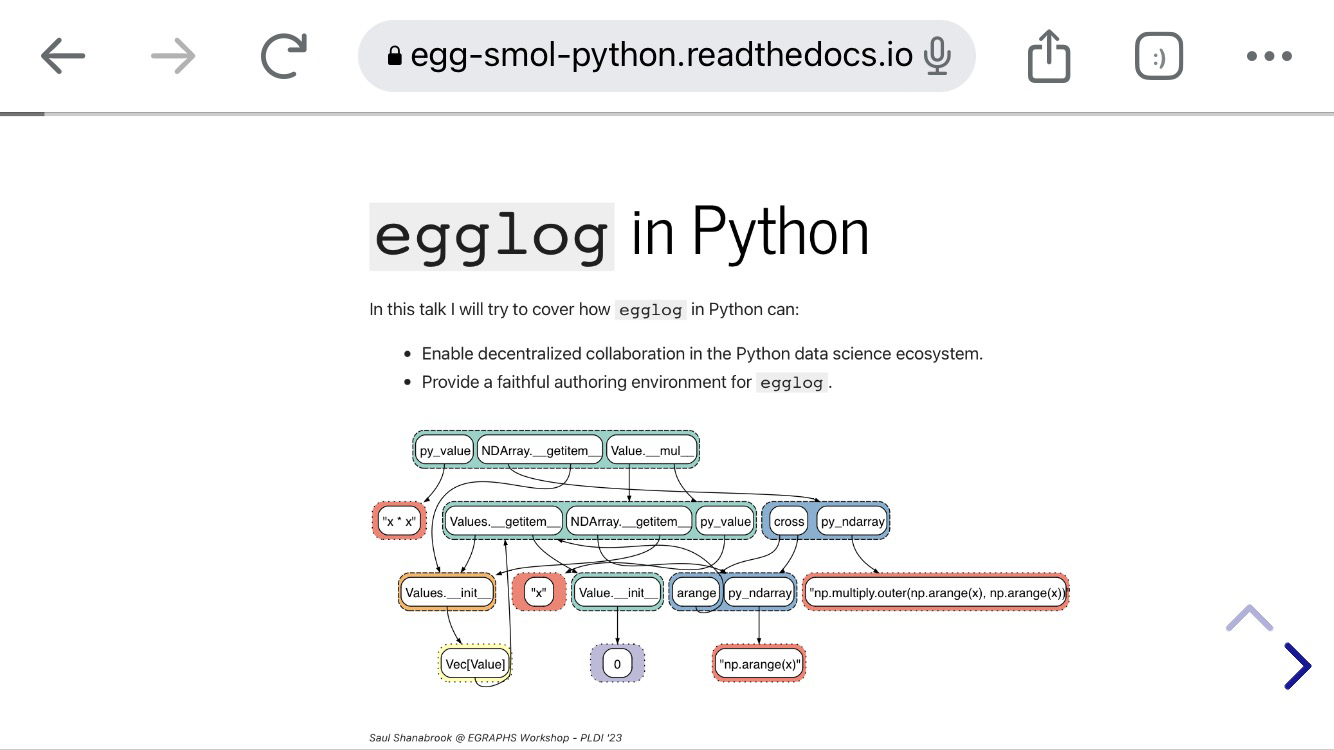Select the Vec[Value] node in diagram
The width and height of the screenshot is (1334, 750).
475,664
